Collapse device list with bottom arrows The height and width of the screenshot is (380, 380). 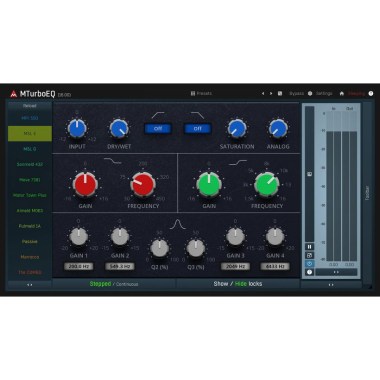(x=30, y=285)
